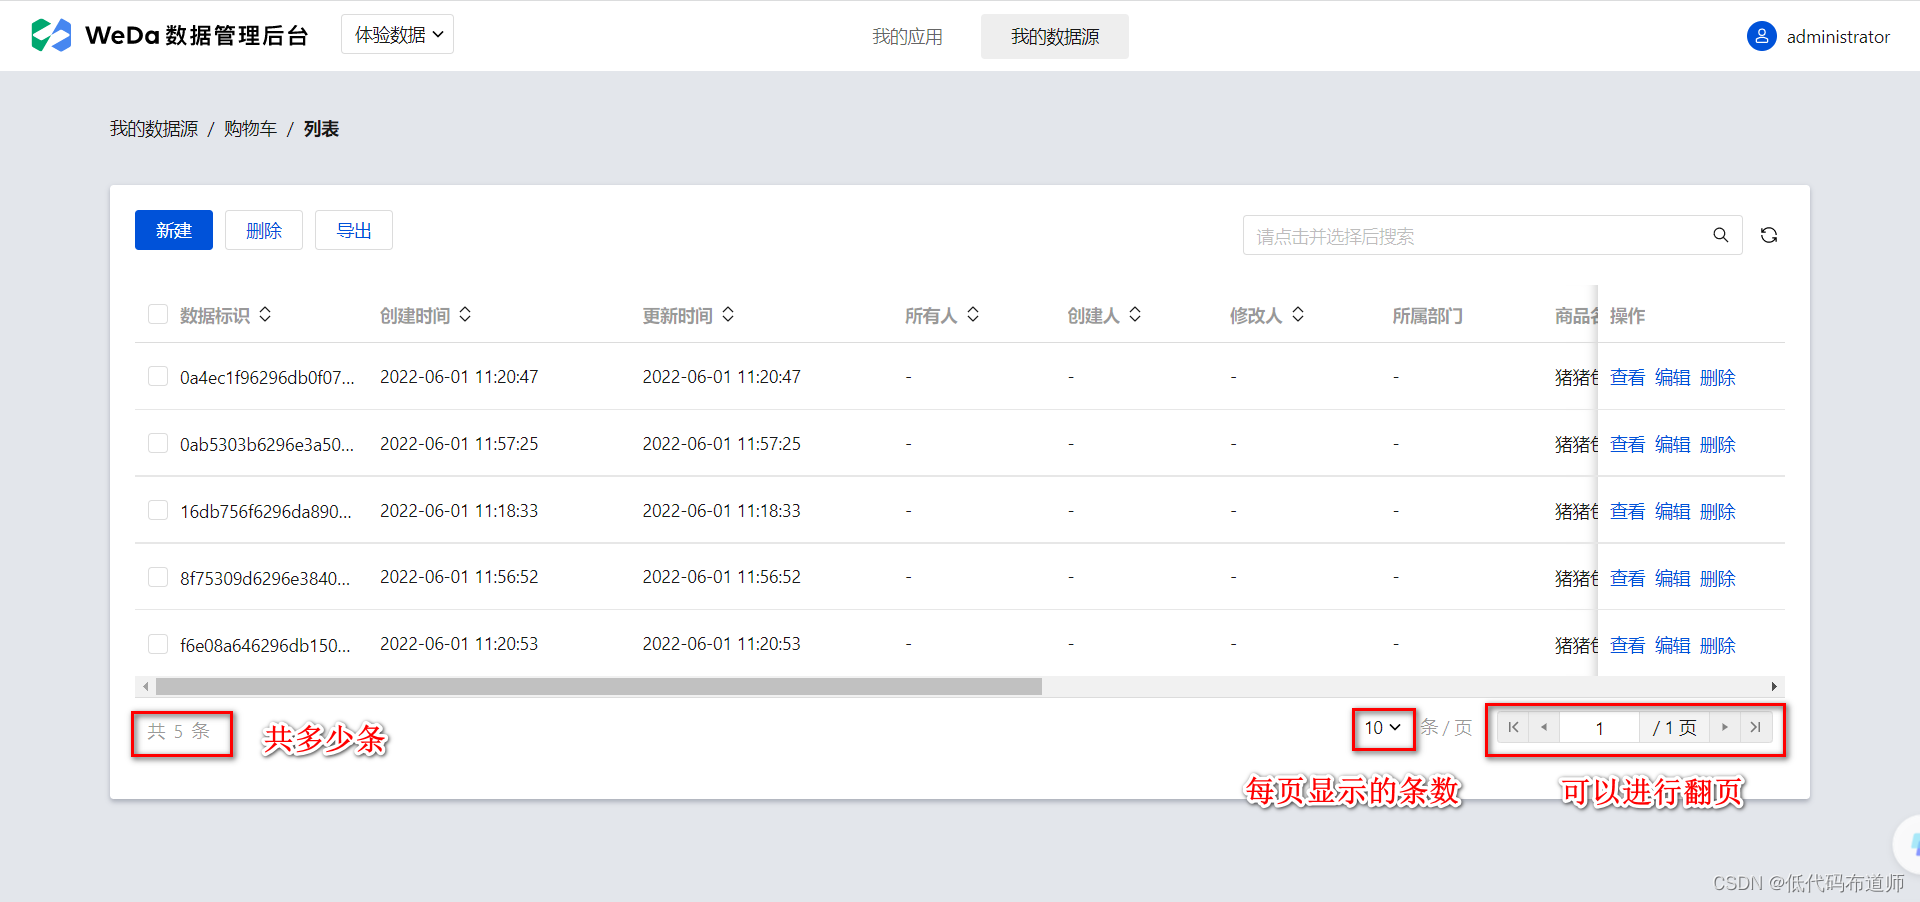Click the toolbar 删除 button
This screenshot has height=902, width=1920.
coord(264,230)
